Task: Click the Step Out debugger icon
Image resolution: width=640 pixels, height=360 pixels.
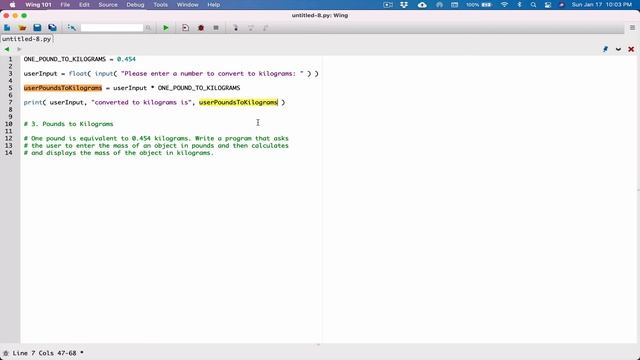Action: point(266,28)
